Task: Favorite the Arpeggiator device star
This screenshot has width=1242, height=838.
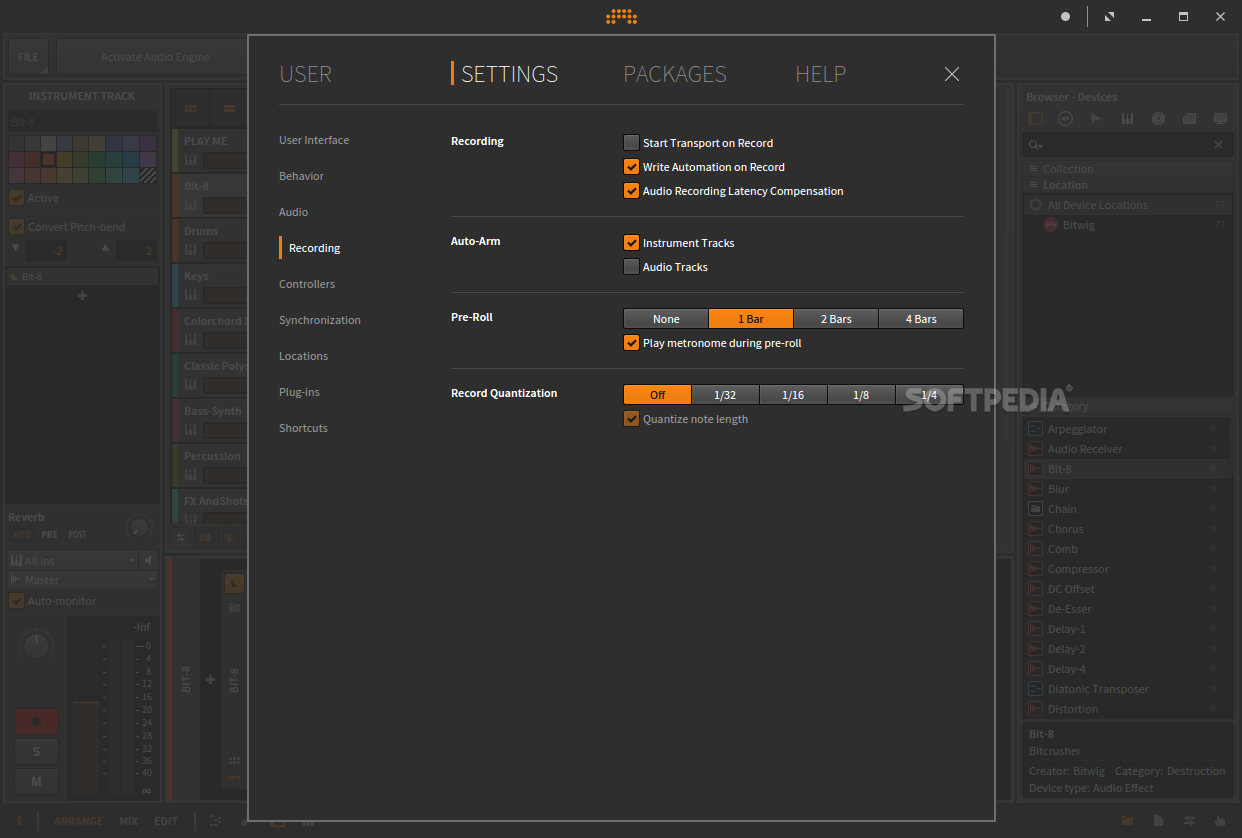Action: [1213, 429]
